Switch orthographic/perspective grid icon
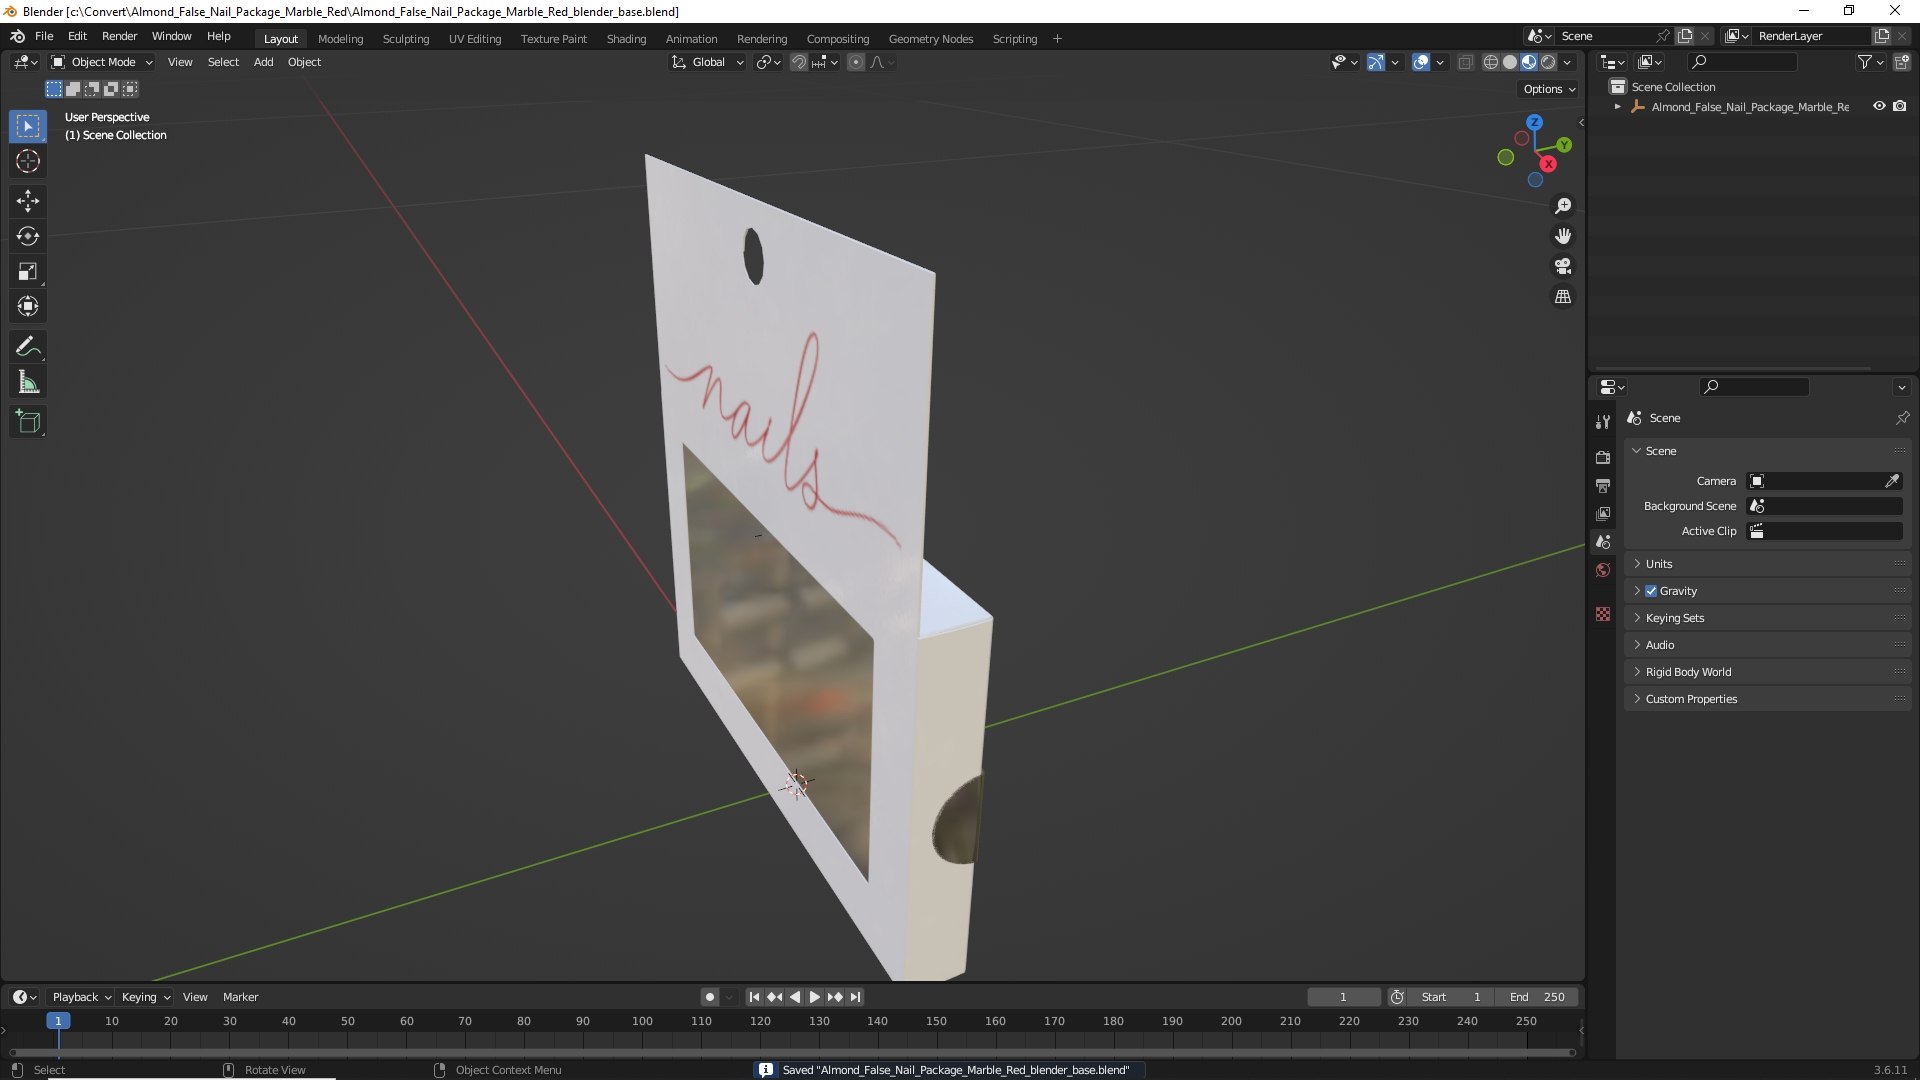This screenshot has width=1920, height=1080. (1563, 297)
